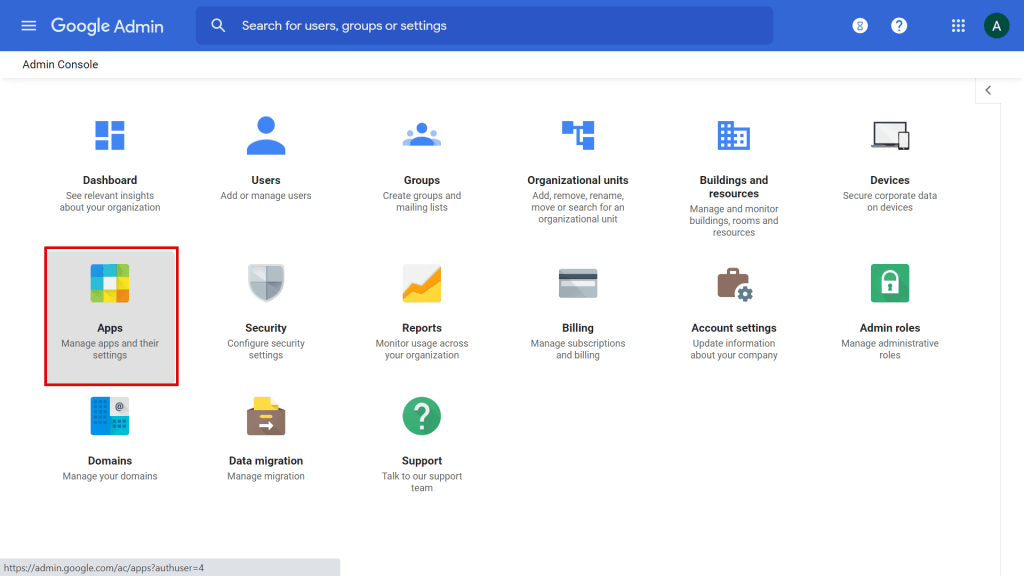The width and height of the screenshot is (1024, 576).
Task: Open the main hamburger menu
Action: click(x=28, y=25)
